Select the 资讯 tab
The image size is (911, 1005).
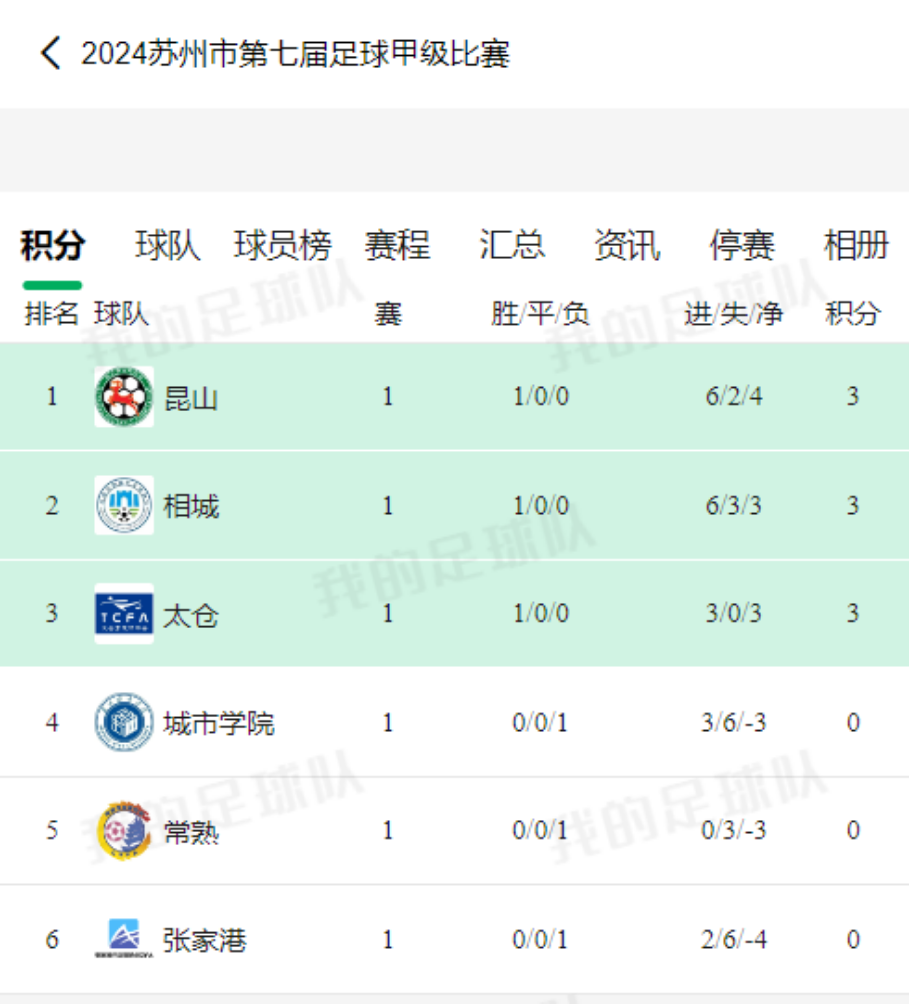pyautogui.click(x=627, y=245)
